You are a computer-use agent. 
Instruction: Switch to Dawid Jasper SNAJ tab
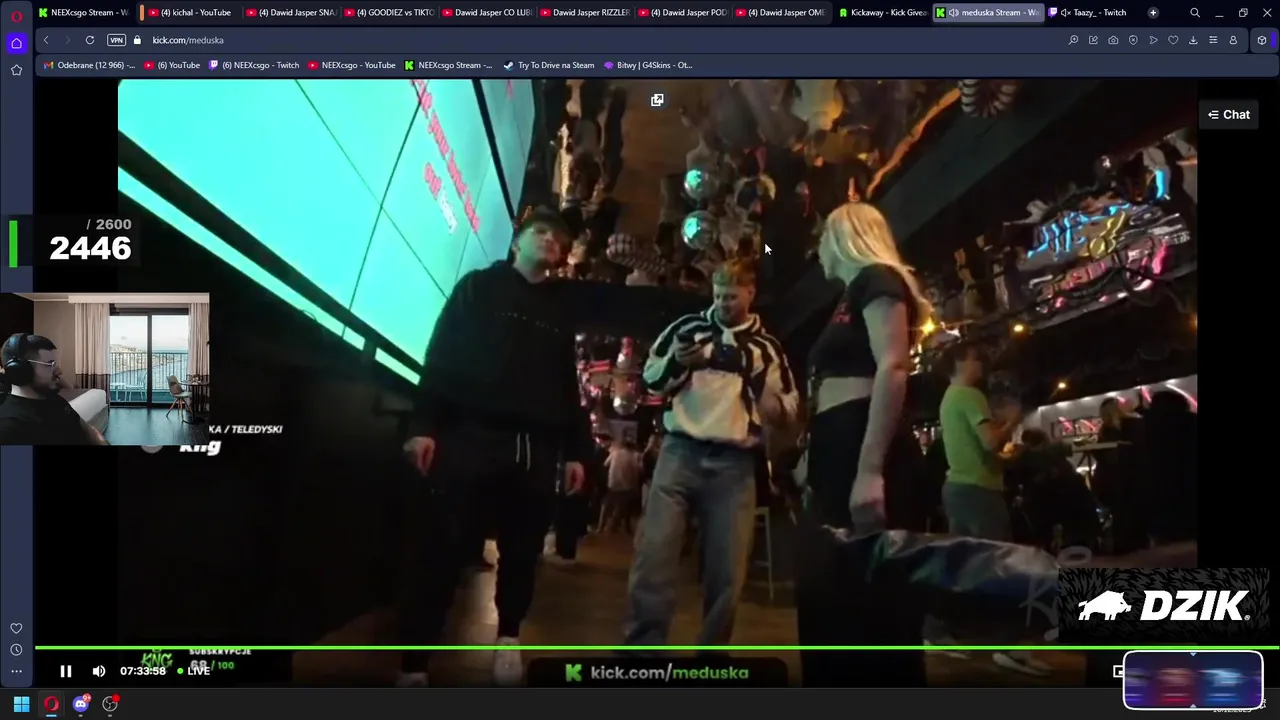click(290, 13)
